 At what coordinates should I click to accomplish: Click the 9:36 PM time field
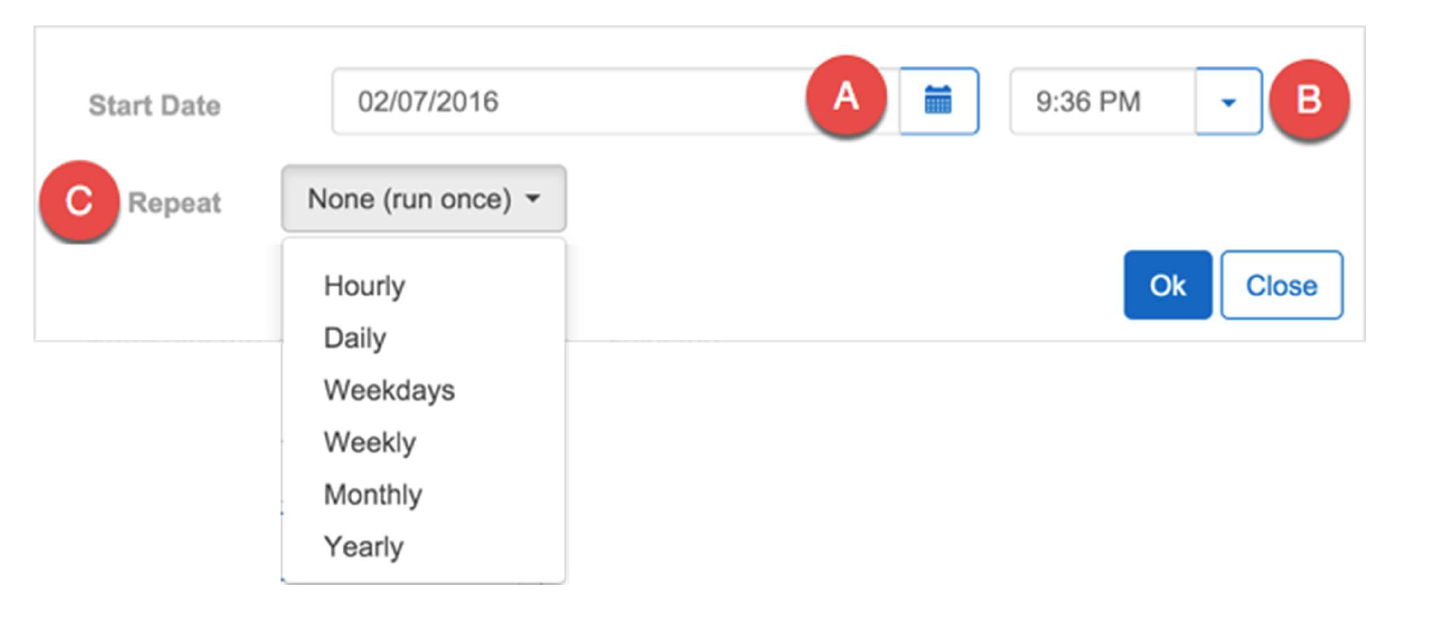[1101, 101]
